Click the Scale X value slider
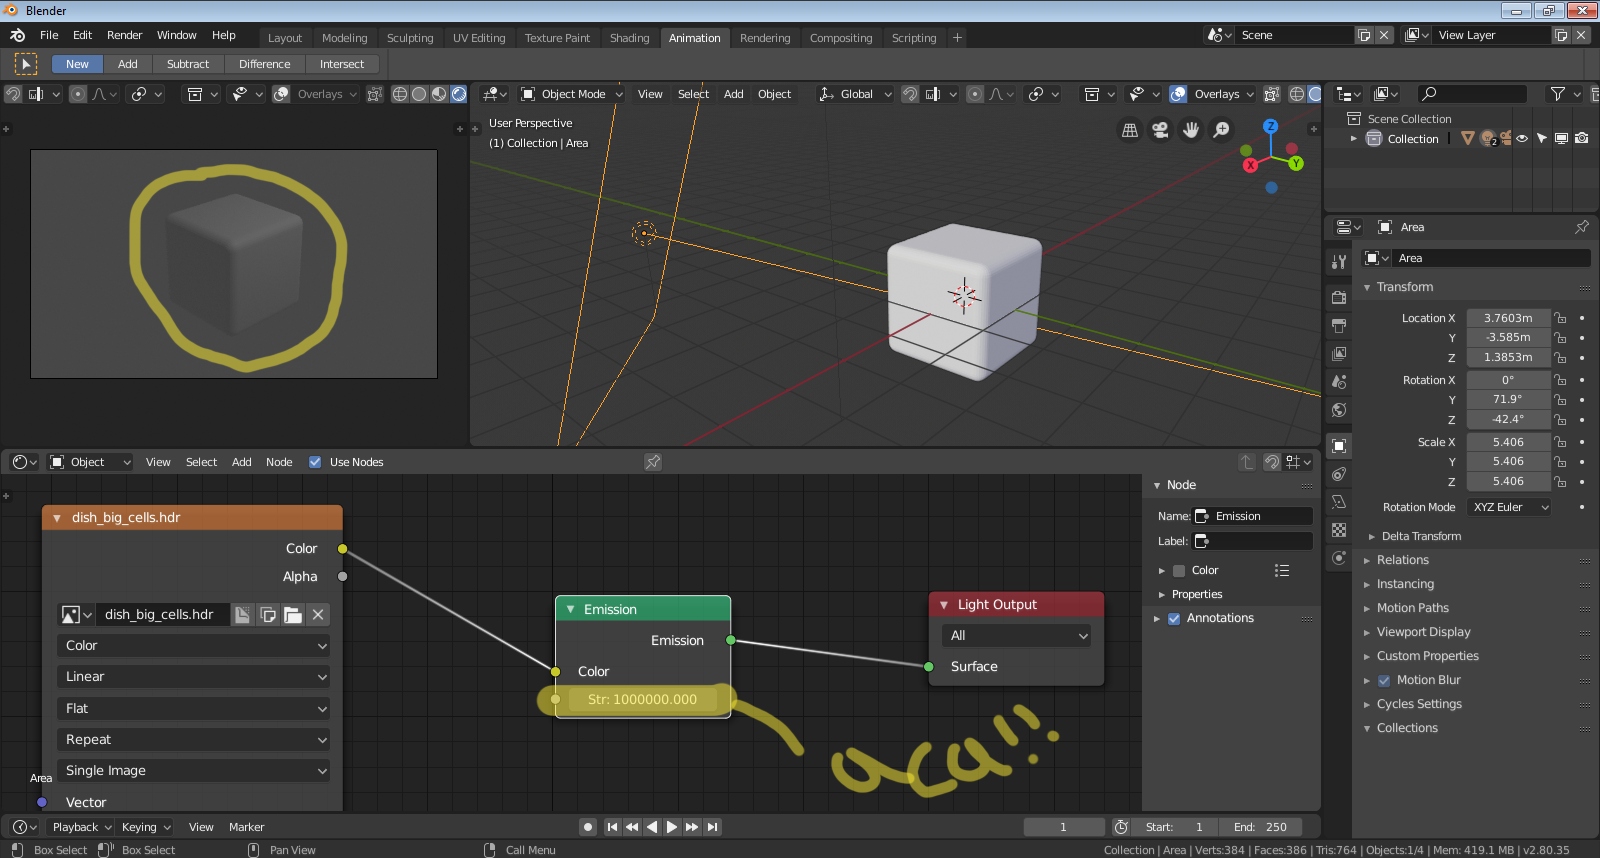This screenshot has width=1600, height=858. pos(1508,442)
